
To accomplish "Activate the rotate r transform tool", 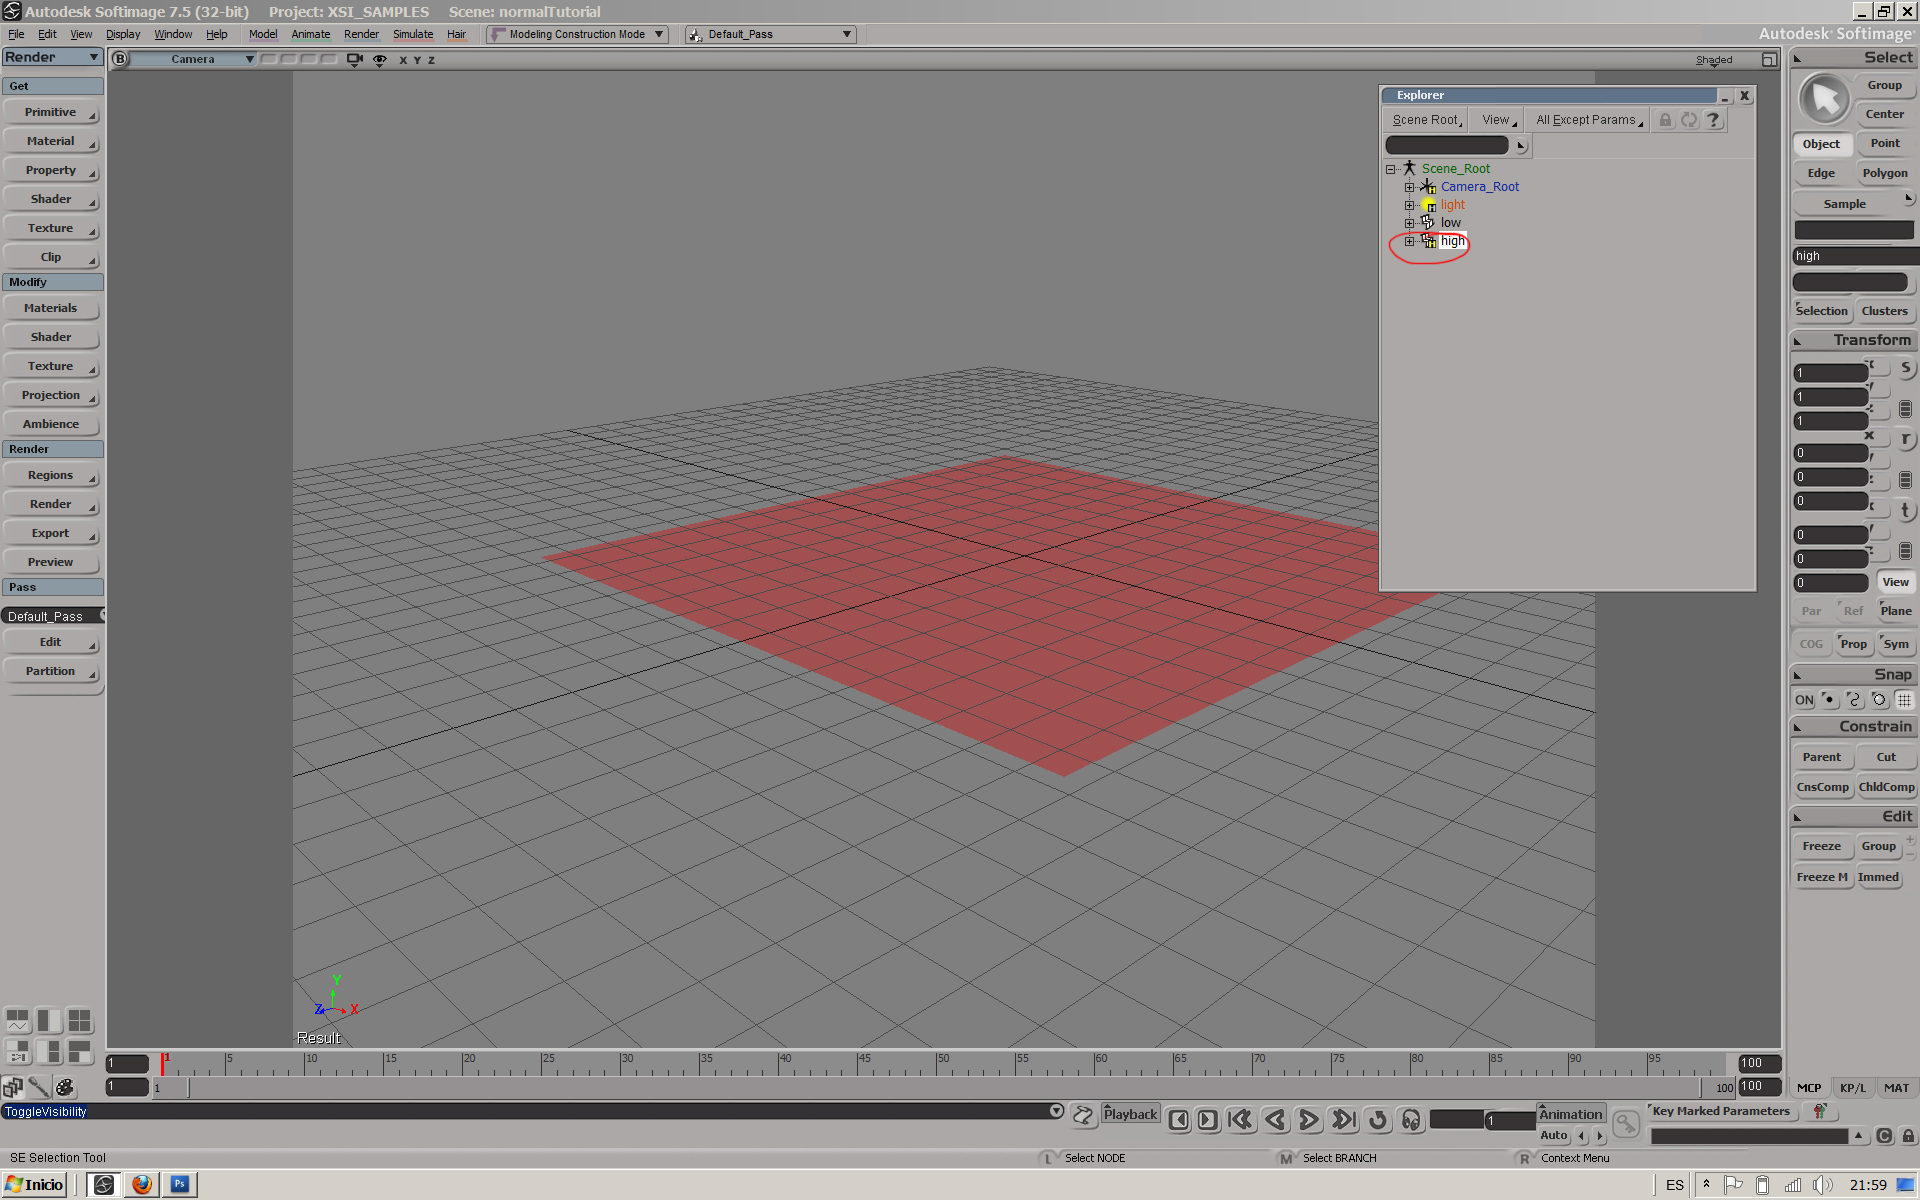I will (x=1905, y=440).
